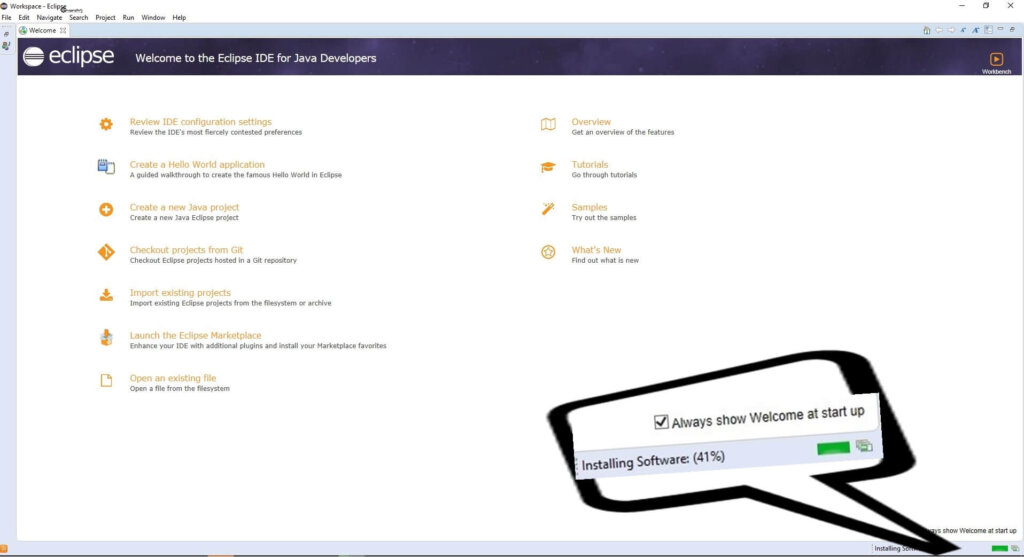The image size is (1024, 557).
Task: Click 'Get an overview of the features' text
Action: pyautogui.click(x=622, y=132)
